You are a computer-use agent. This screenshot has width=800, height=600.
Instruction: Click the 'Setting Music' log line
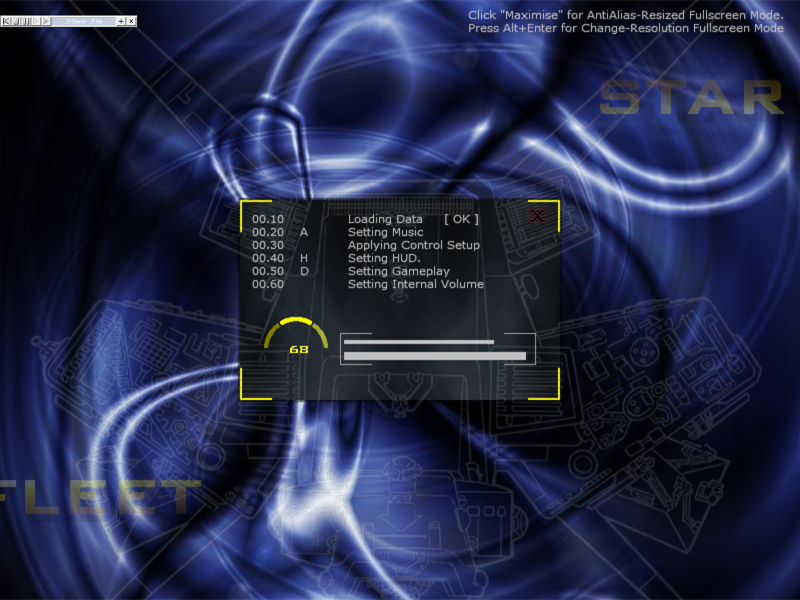386,232
